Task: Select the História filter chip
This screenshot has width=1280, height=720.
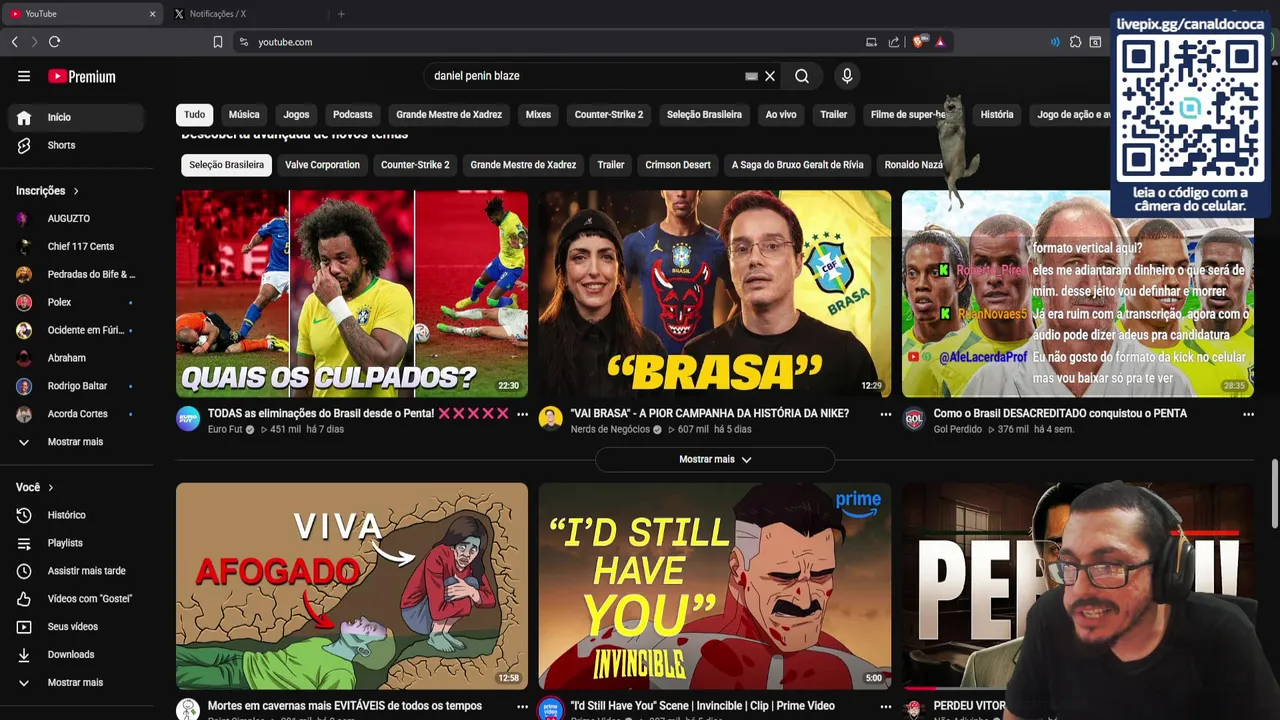Action: coord(997,115)
